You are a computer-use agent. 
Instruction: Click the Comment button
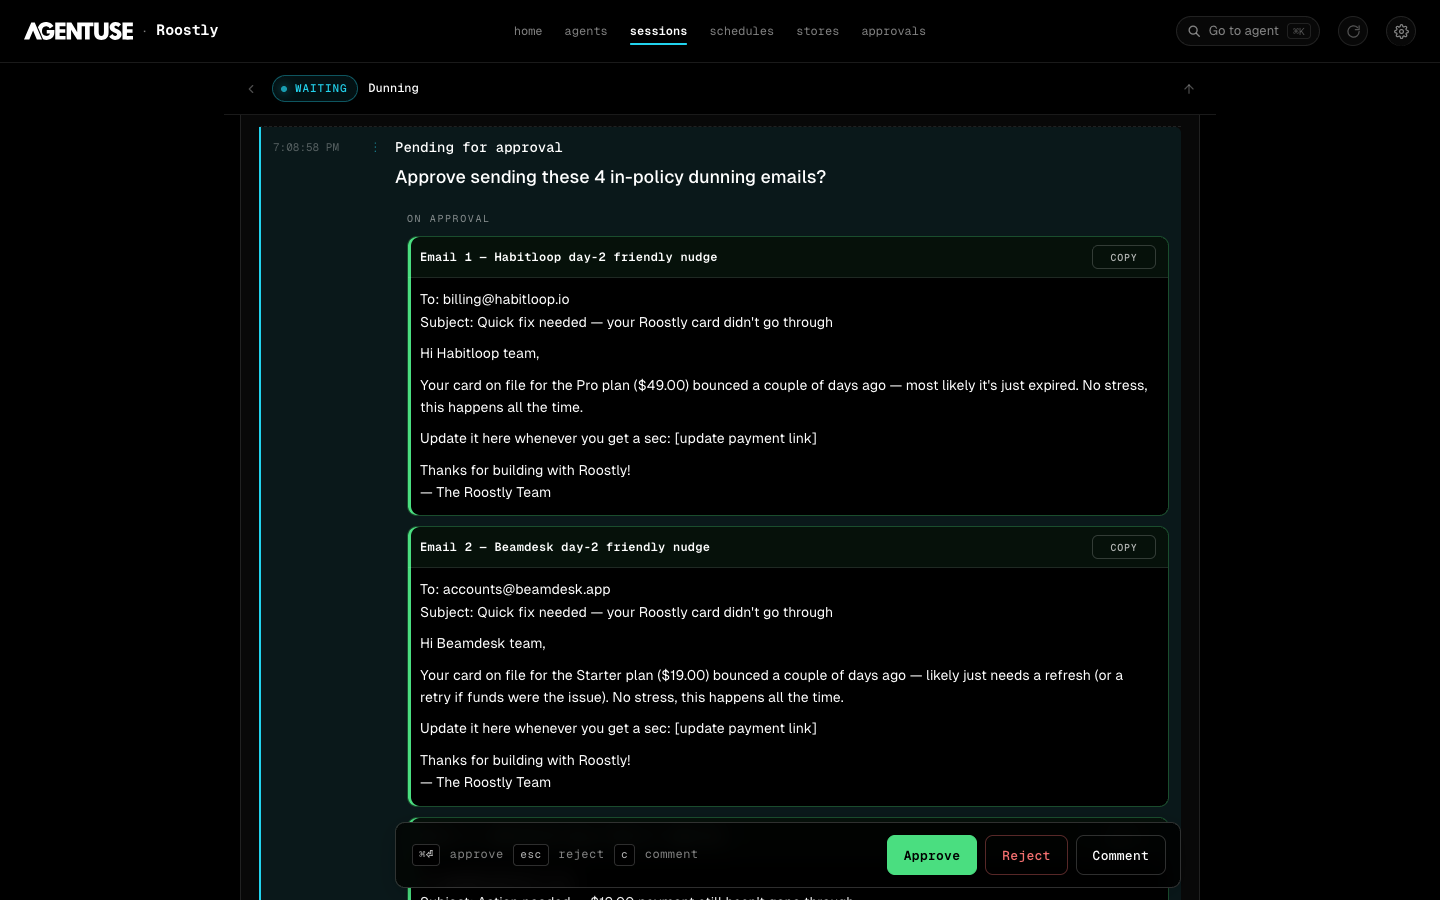(1121, 855)
